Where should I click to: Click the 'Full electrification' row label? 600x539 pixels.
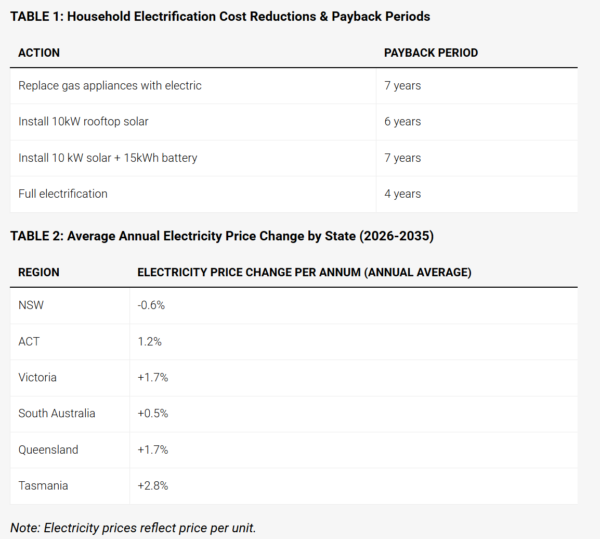(x=63, y=194)
